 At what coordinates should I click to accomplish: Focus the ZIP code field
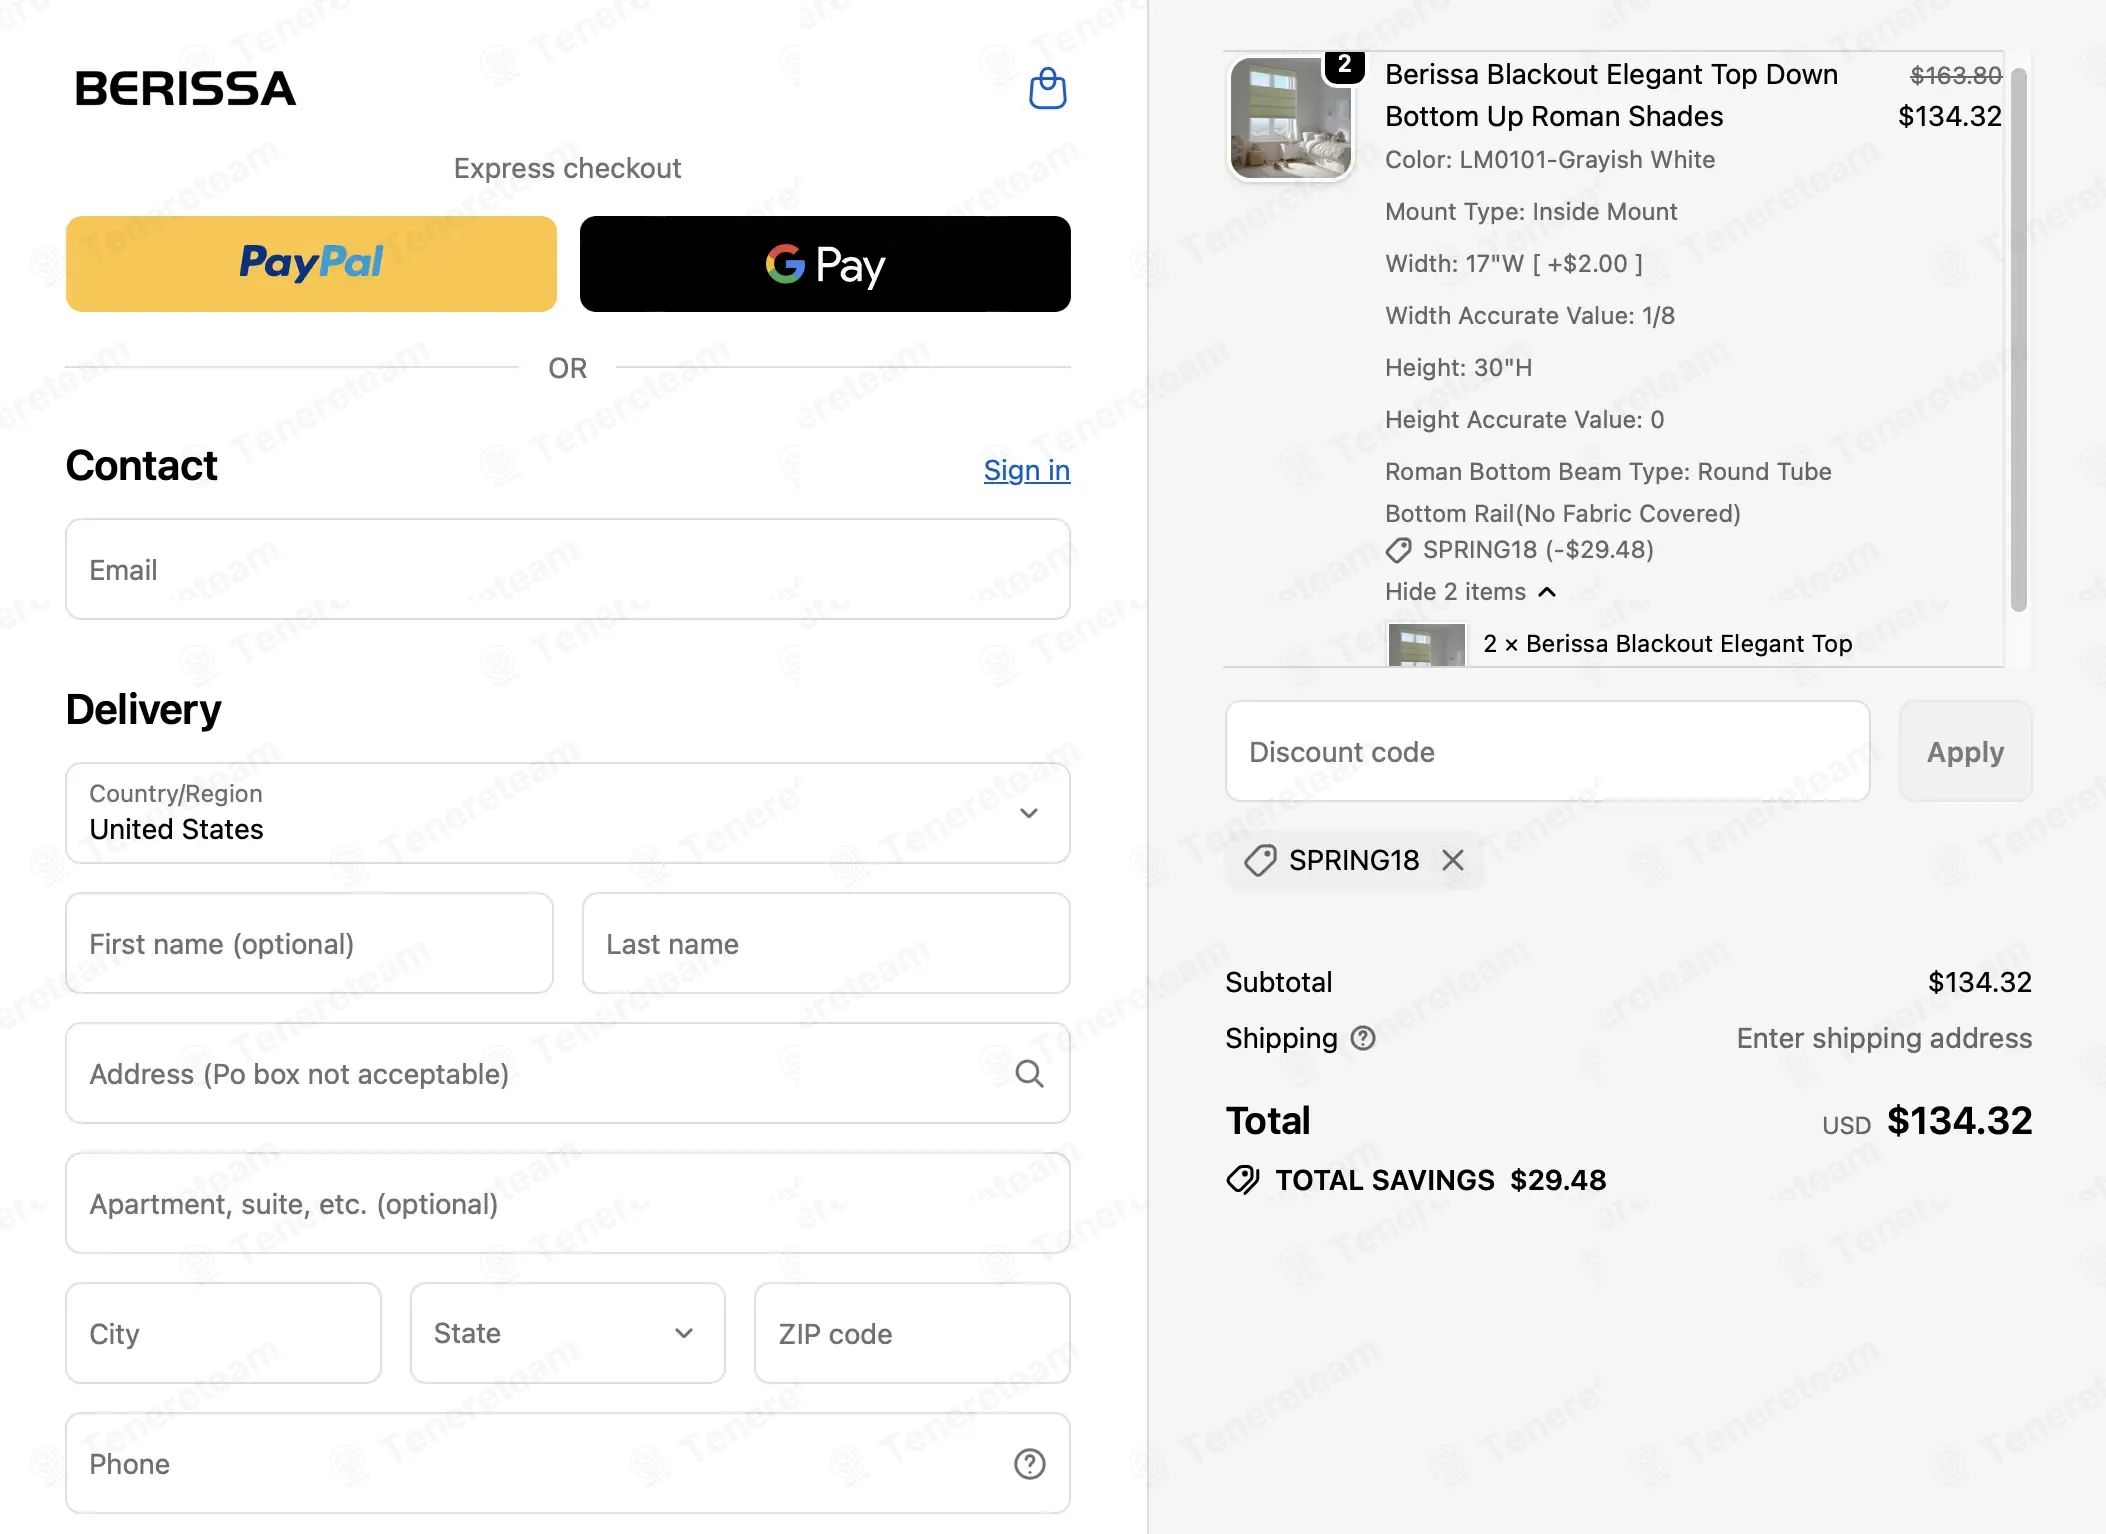(x=912, y=1333)
